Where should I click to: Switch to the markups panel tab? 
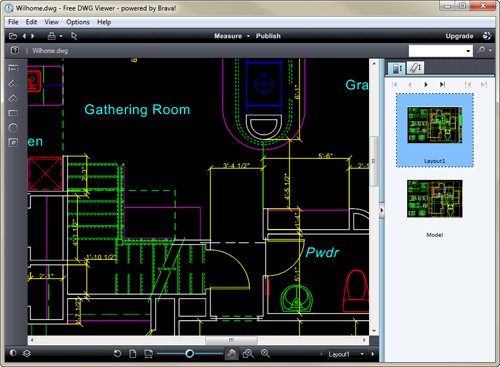point(415,68)
